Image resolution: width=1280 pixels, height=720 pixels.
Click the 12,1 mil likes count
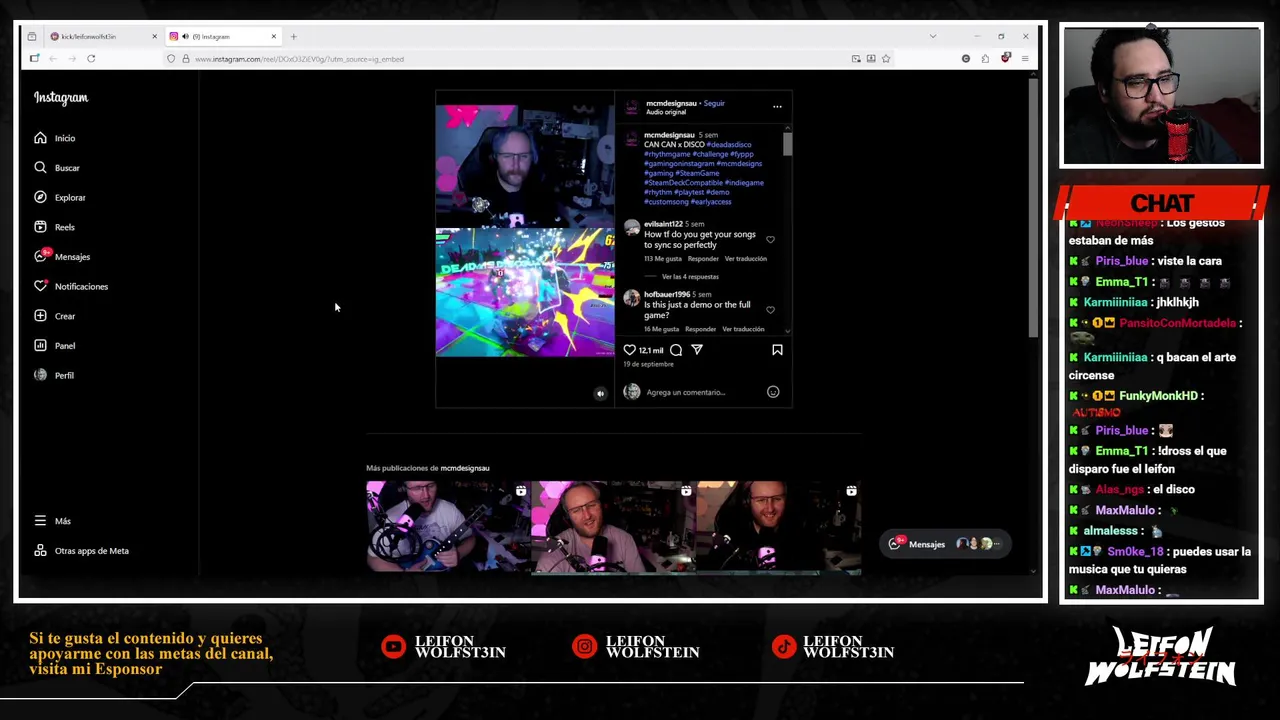coord(651,351)
